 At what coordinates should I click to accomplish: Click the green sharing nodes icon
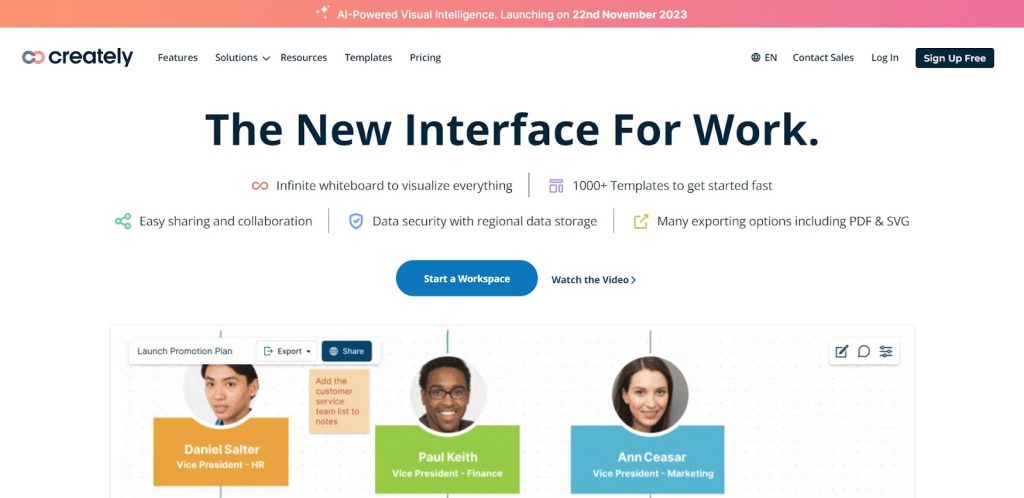123,221
